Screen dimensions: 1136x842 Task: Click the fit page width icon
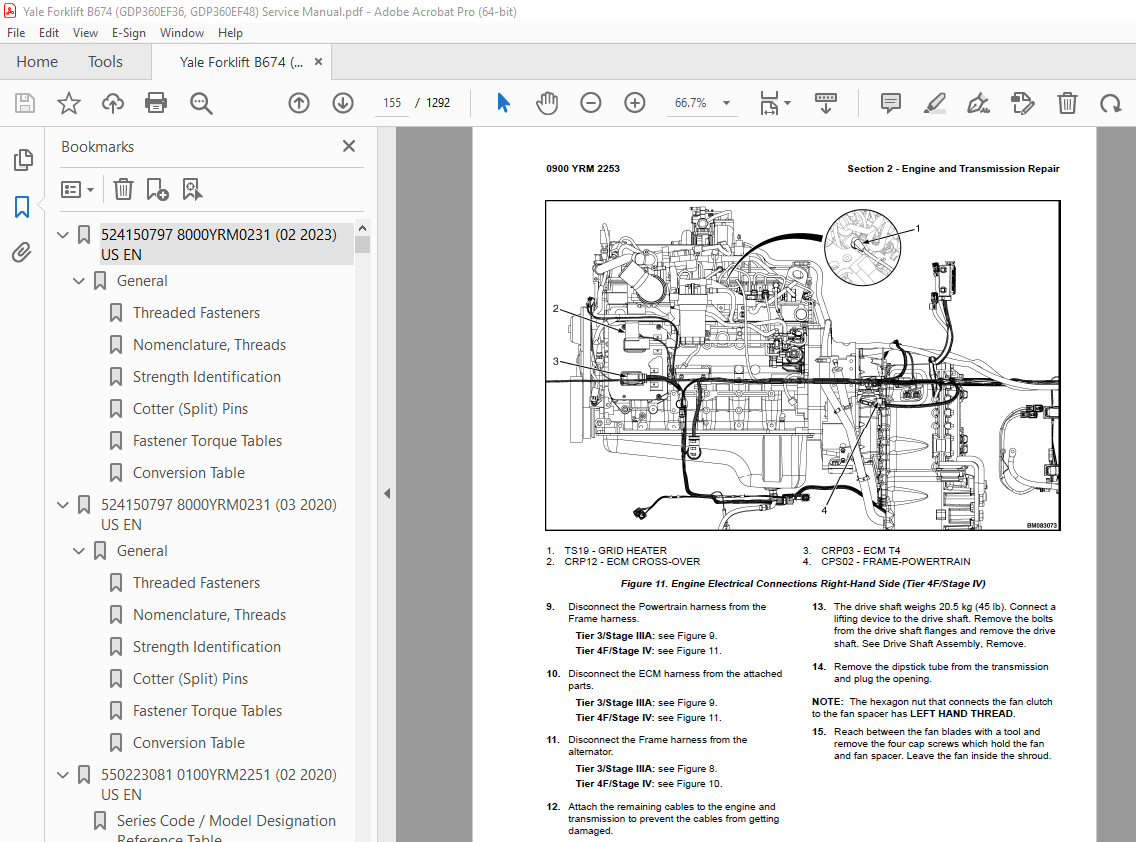[769, 103]
